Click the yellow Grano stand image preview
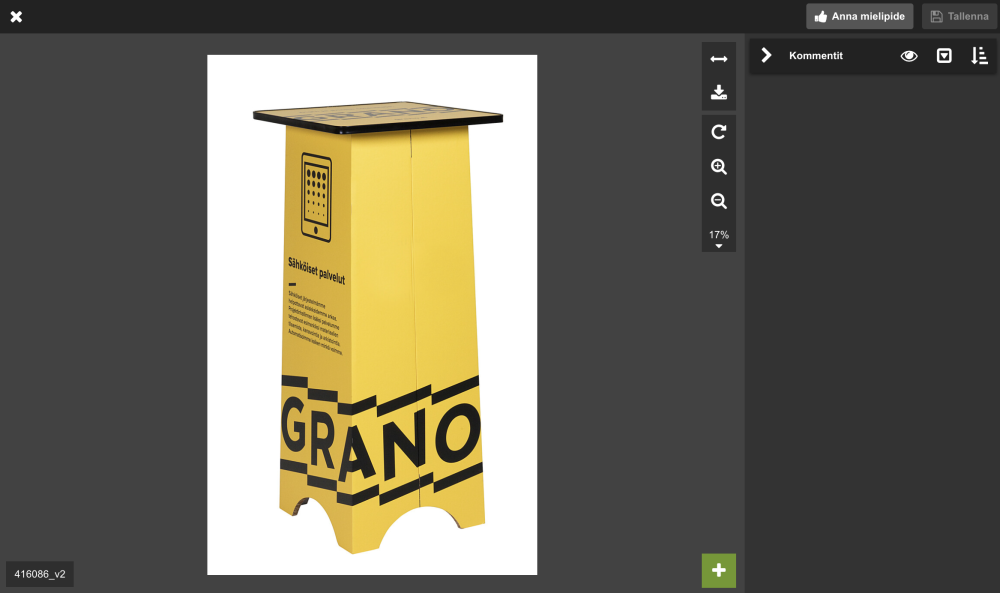Image resolution: width=1000 pixels, height=593 pixels. 372,315
